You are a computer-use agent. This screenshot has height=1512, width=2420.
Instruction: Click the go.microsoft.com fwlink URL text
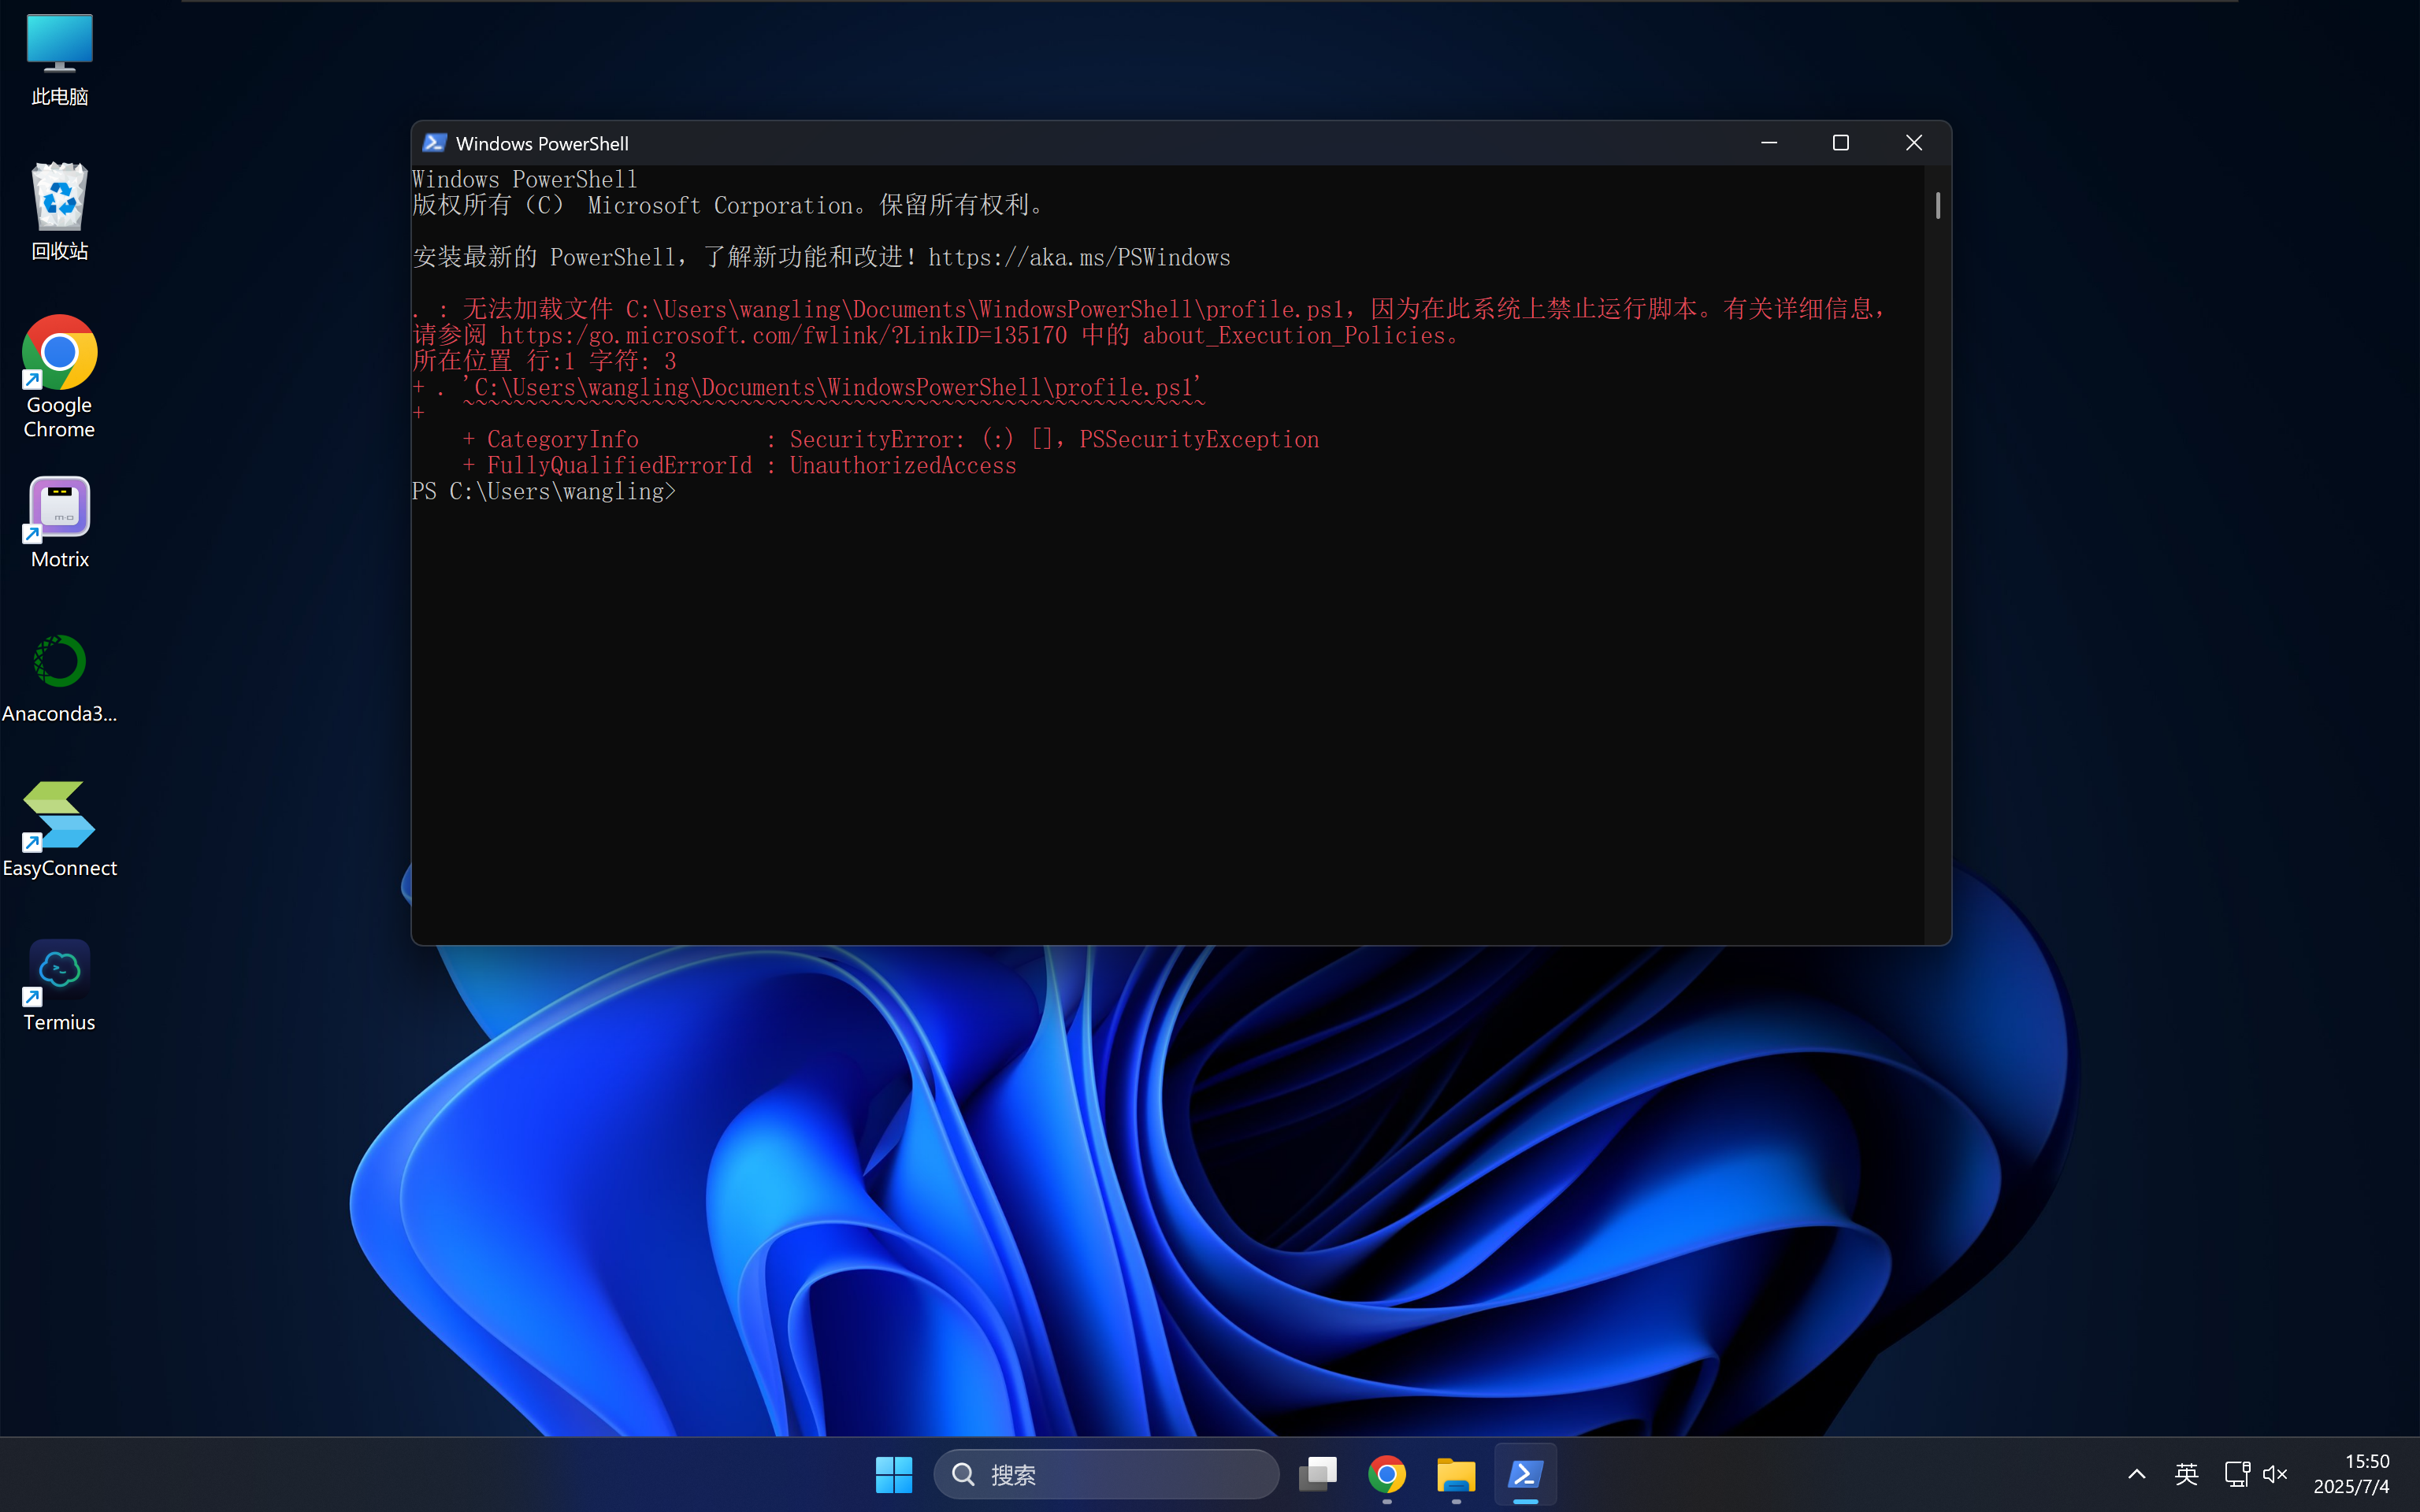783,336
